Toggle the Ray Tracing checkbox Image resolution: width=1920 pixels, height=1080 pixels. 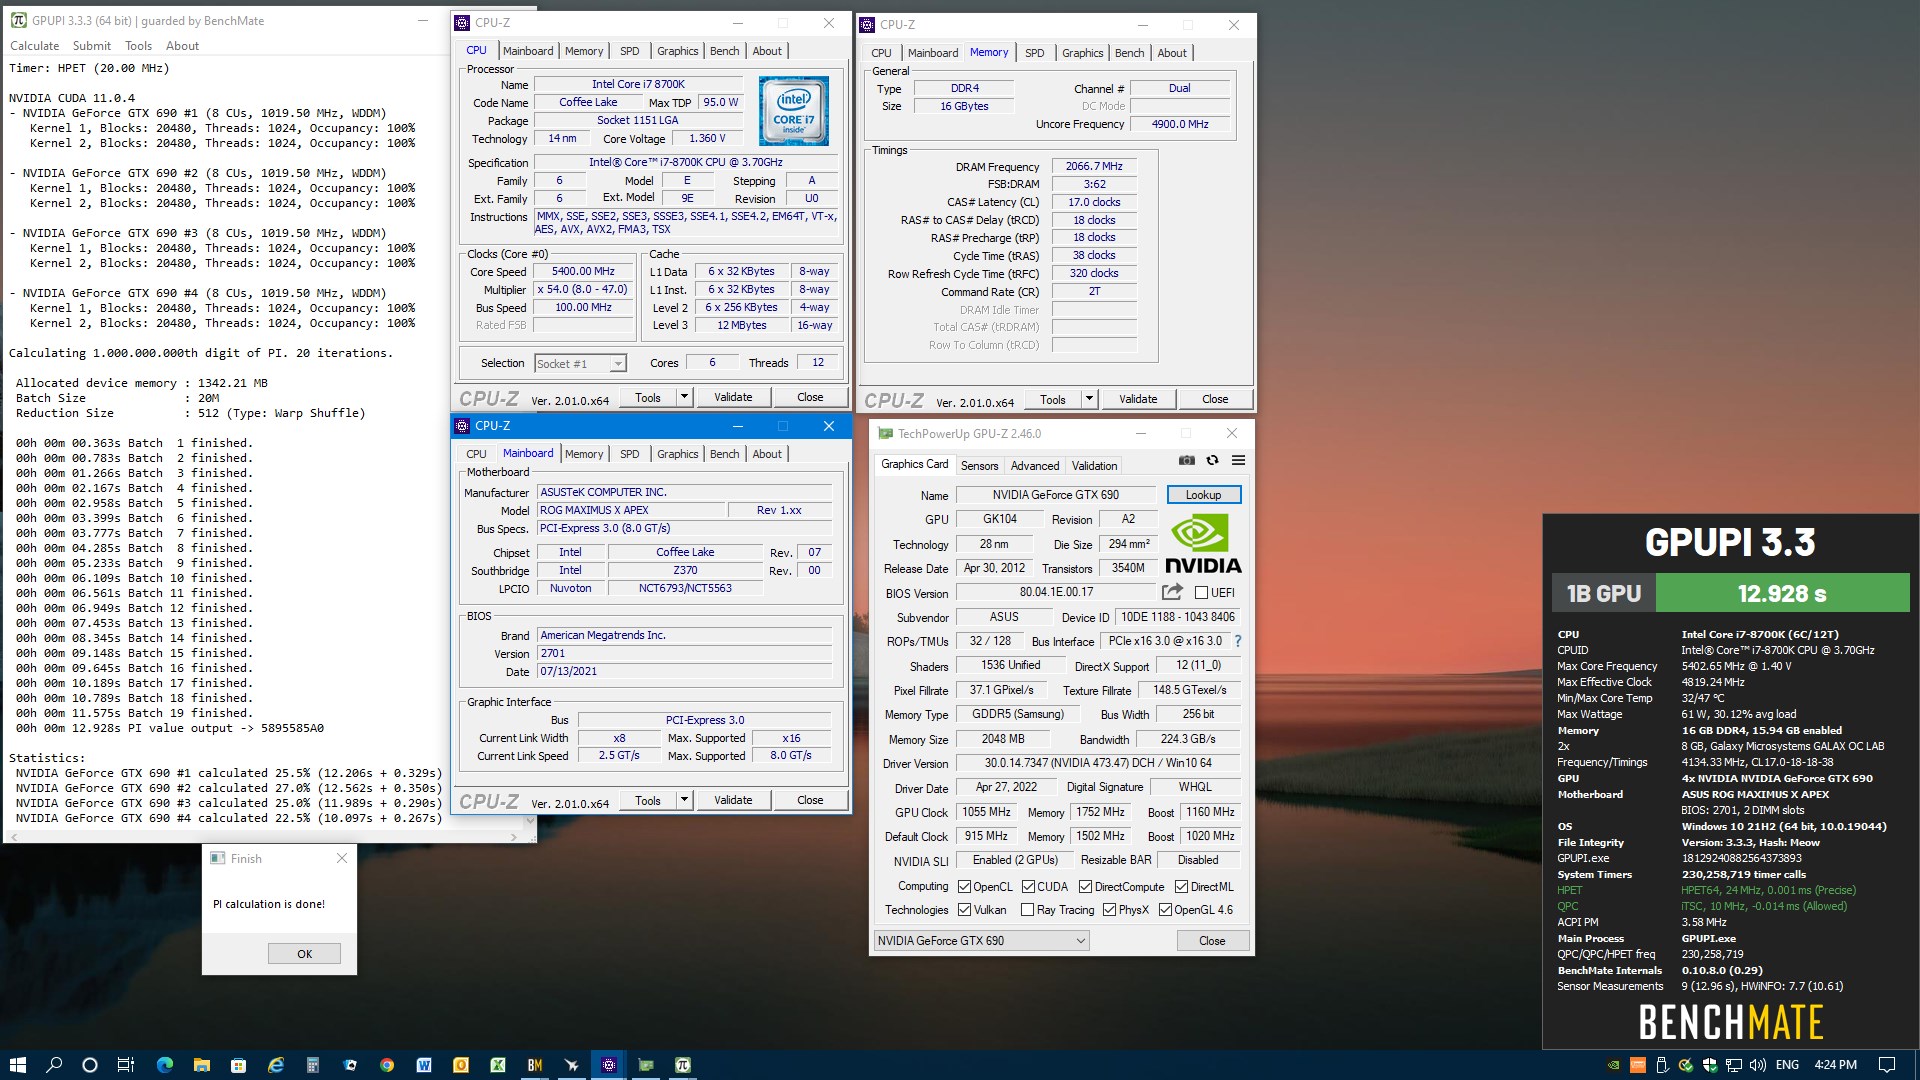(x=1027, y=910)
